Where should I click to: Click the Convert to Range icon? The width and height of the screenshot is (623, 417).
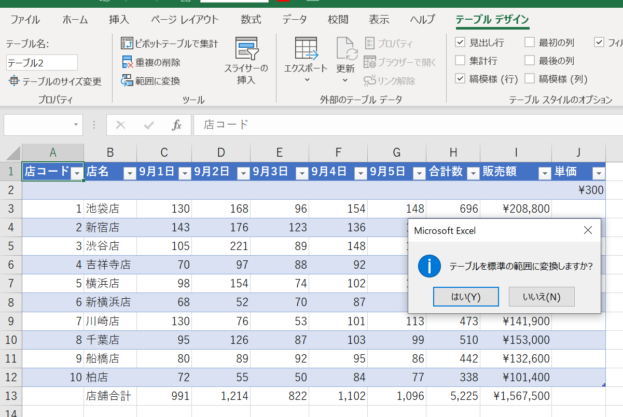pos(127,81)
